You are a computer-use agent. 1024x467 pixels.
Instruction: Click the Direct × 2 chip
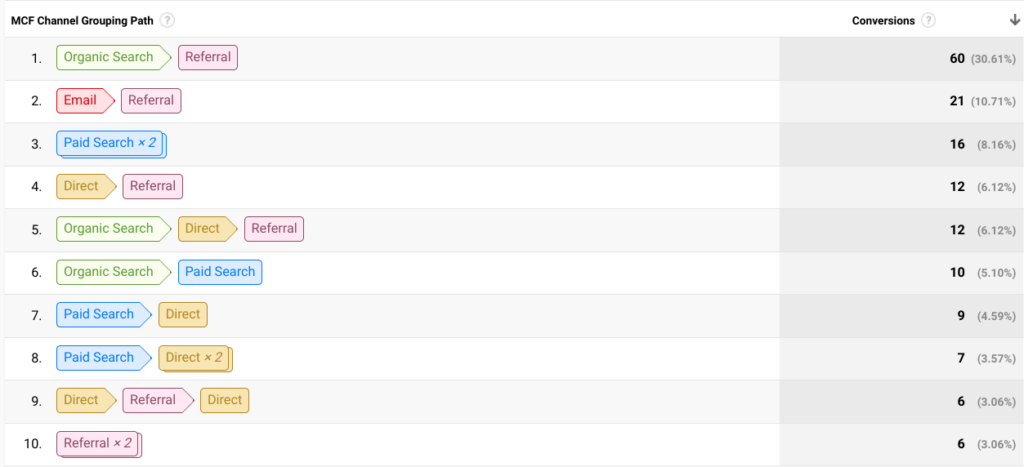pos(195,358)
